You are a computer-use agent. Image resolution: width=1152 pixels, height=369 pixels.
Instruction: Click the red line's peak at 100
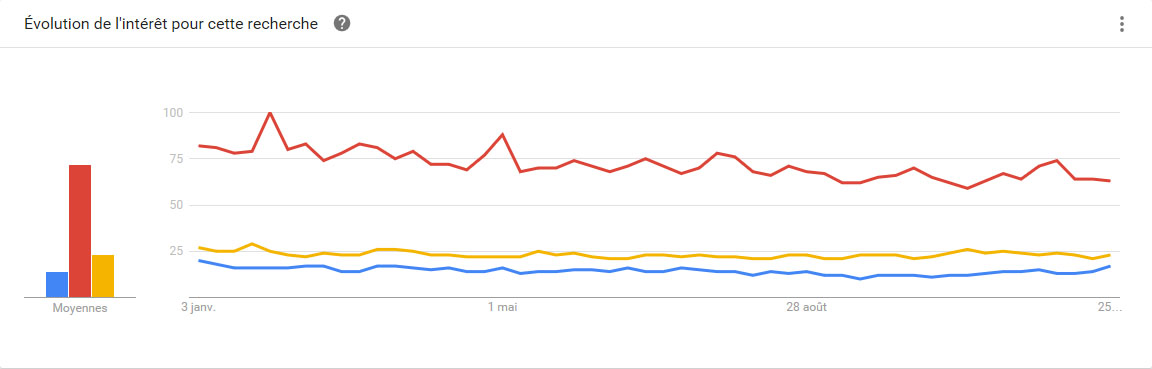[x=270, y=113]
